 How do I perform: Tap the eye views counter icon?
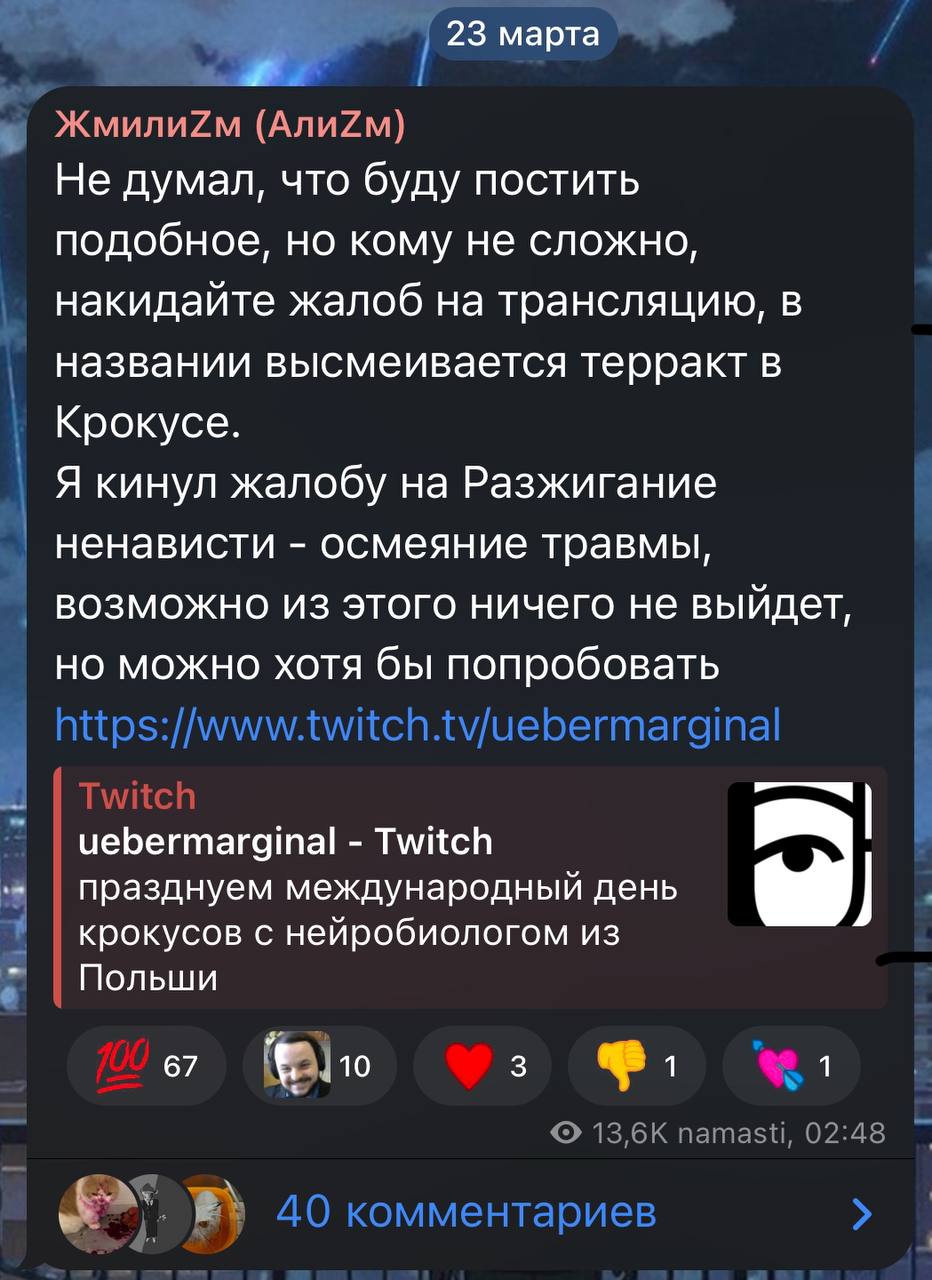pos(568,1134)
